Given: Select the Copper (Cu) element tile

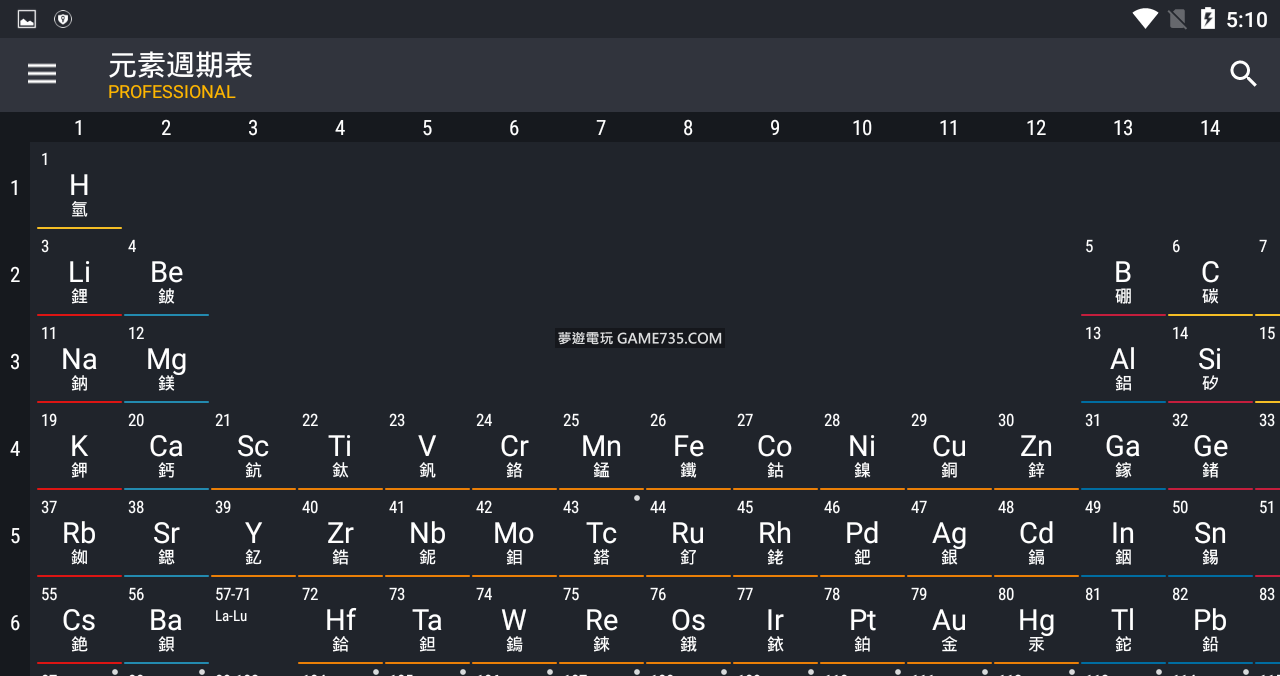Looking at the screenshot, I should (949, 449).
